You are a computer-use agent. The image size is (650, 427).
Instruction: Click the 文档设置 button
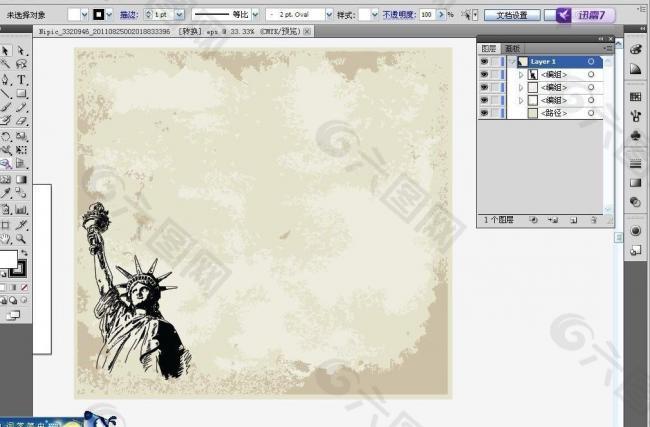click(511, 16)
